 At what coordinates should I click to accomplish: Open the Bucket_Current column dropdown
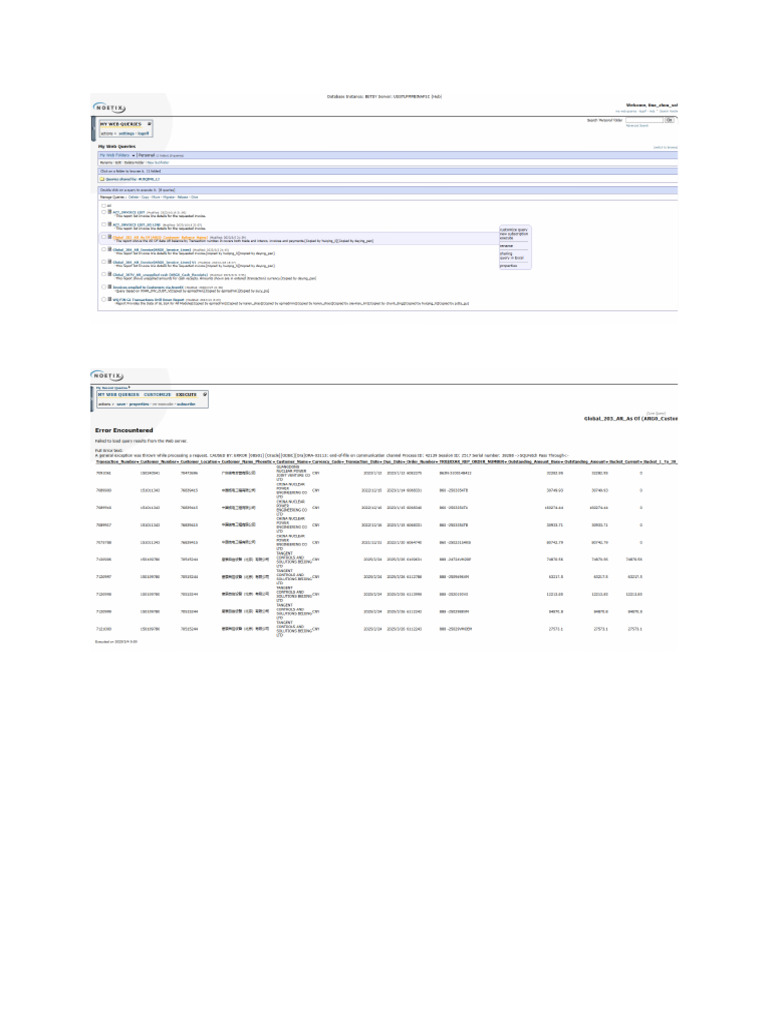pos(641,462)
